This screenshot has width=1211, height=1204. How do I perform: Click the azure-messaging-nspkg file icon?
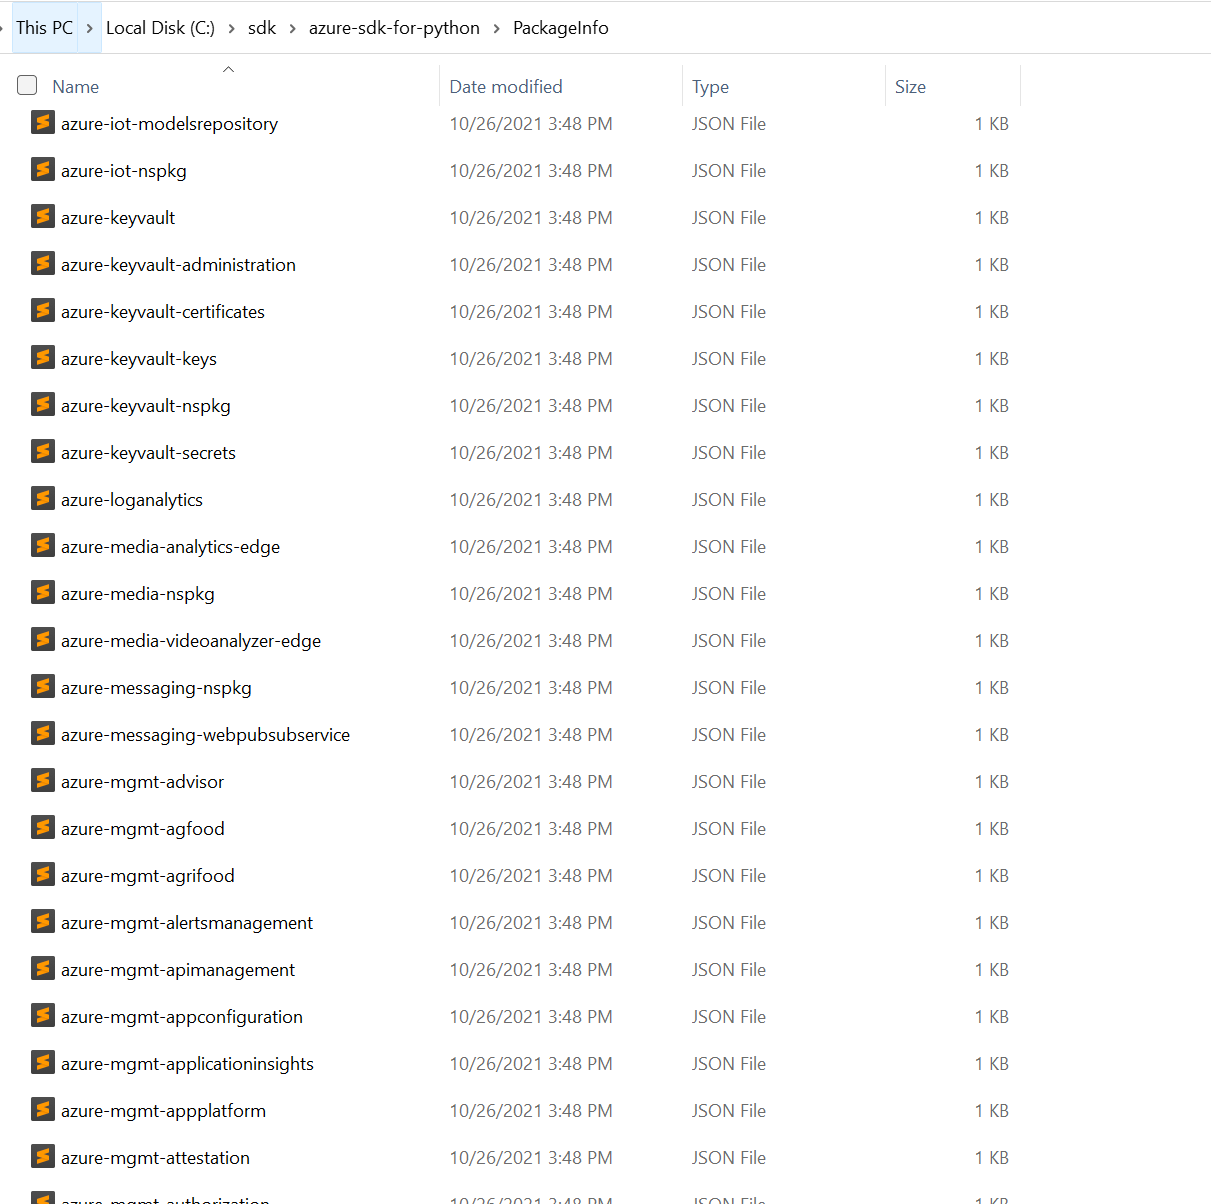click(x=43, y=686)
